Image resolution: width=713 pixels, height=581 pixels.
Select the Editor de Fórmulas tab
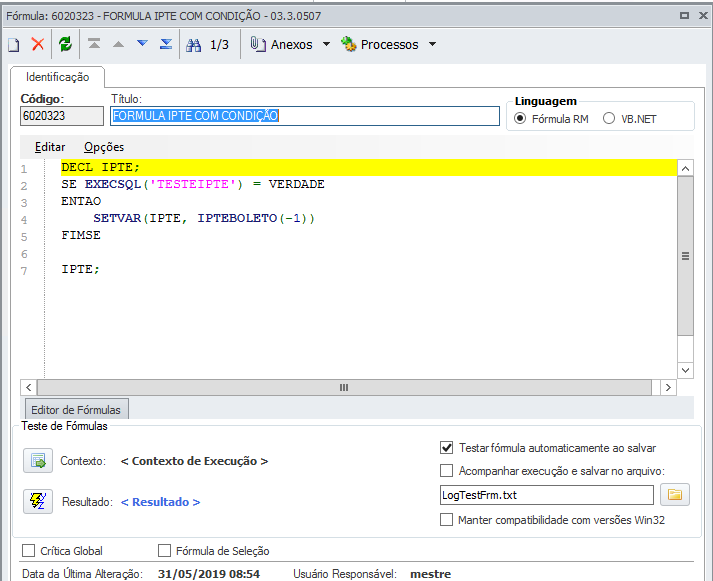[x=76, y=410]
